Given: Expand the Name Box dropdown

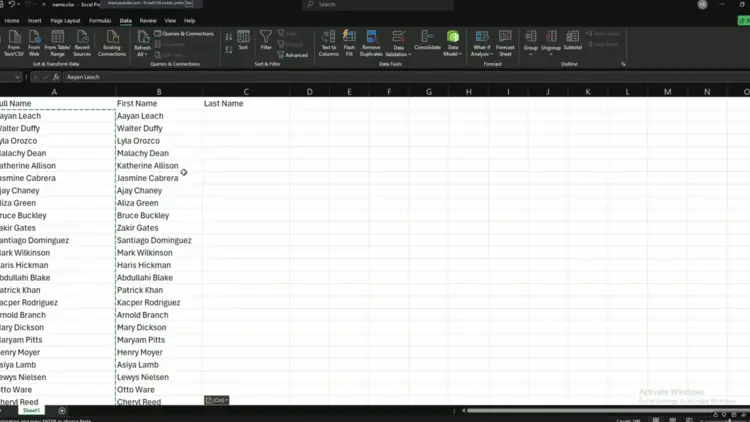Looking at the screenshot, I should 17,77.
